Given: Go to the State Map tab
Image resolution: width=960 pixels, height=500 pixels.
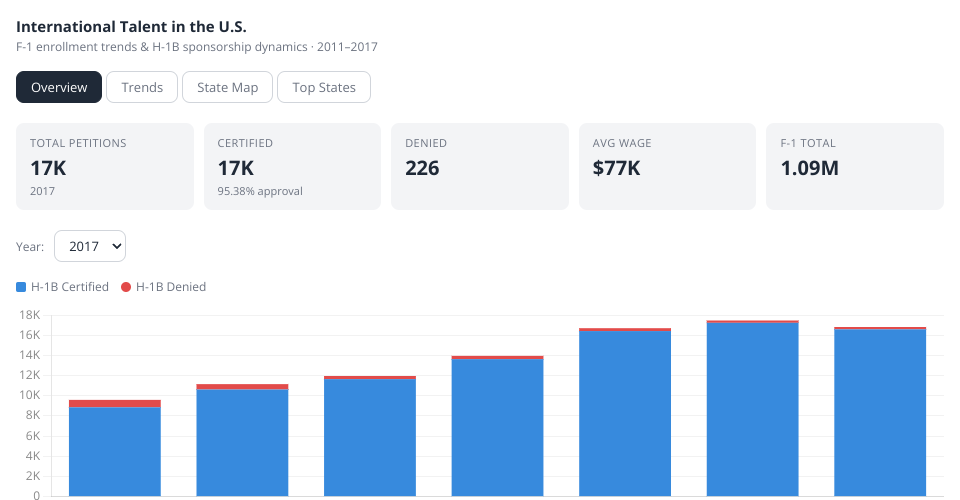Looking at the screenshot, I should point(227,87).
